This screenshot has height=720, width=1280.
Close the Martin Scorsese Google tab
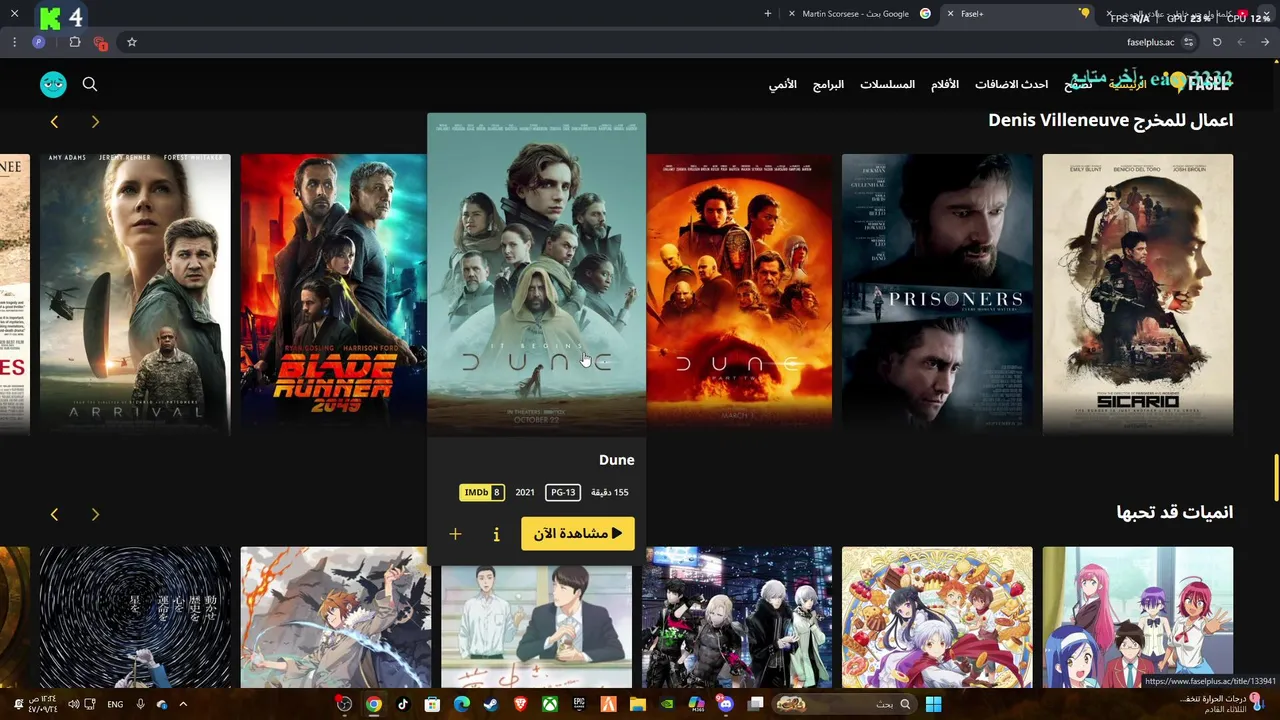(792, 14)
